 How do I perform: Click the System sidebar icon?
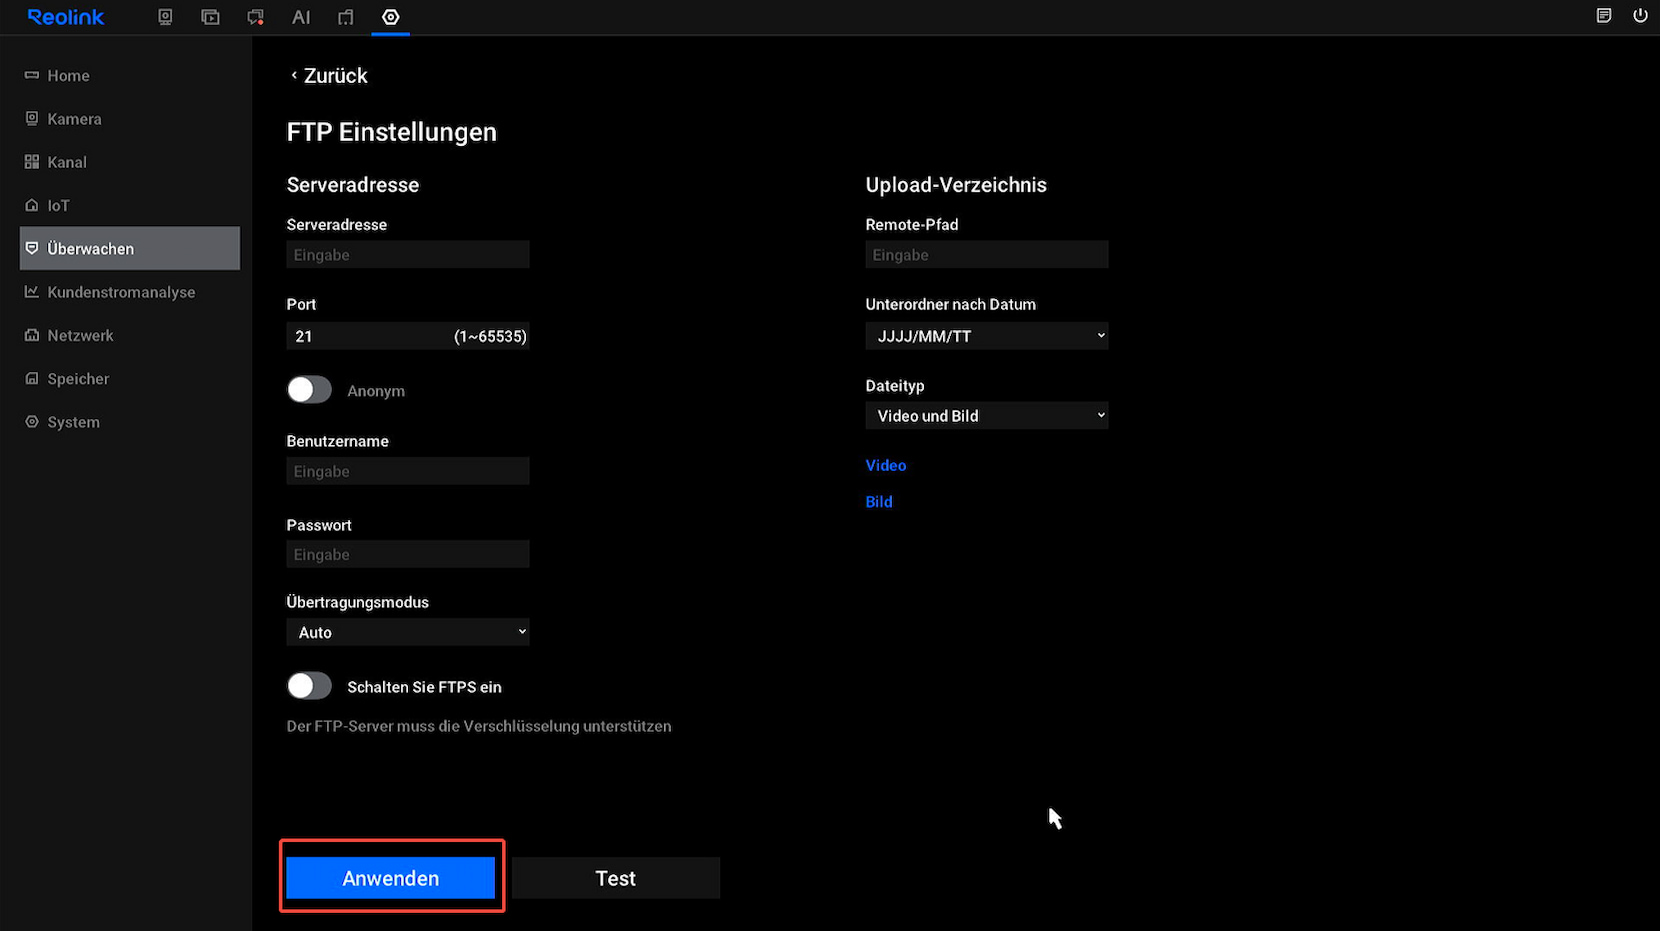coord(32,422)
